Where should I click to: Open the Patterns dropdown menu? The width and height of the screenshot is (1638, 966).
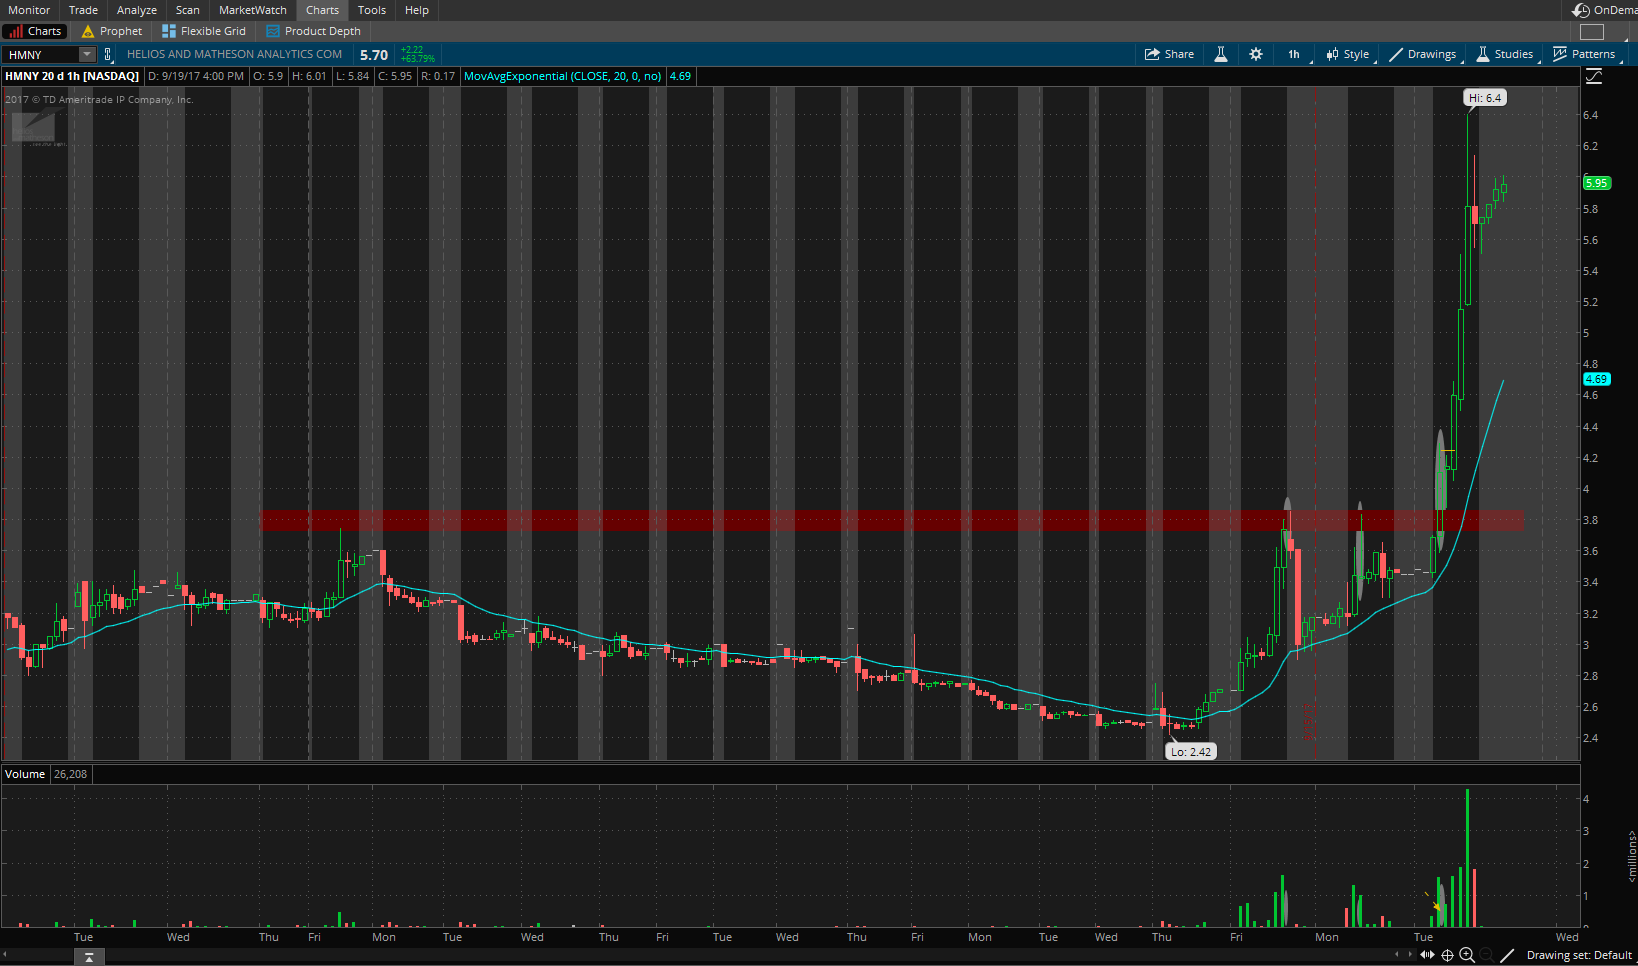1585,54
